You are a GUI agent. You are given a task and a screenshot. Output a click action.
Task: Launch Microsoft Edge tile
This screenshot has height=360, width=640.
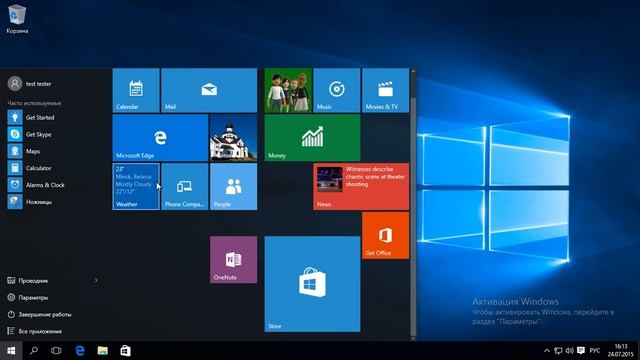[x=160, y=138]
